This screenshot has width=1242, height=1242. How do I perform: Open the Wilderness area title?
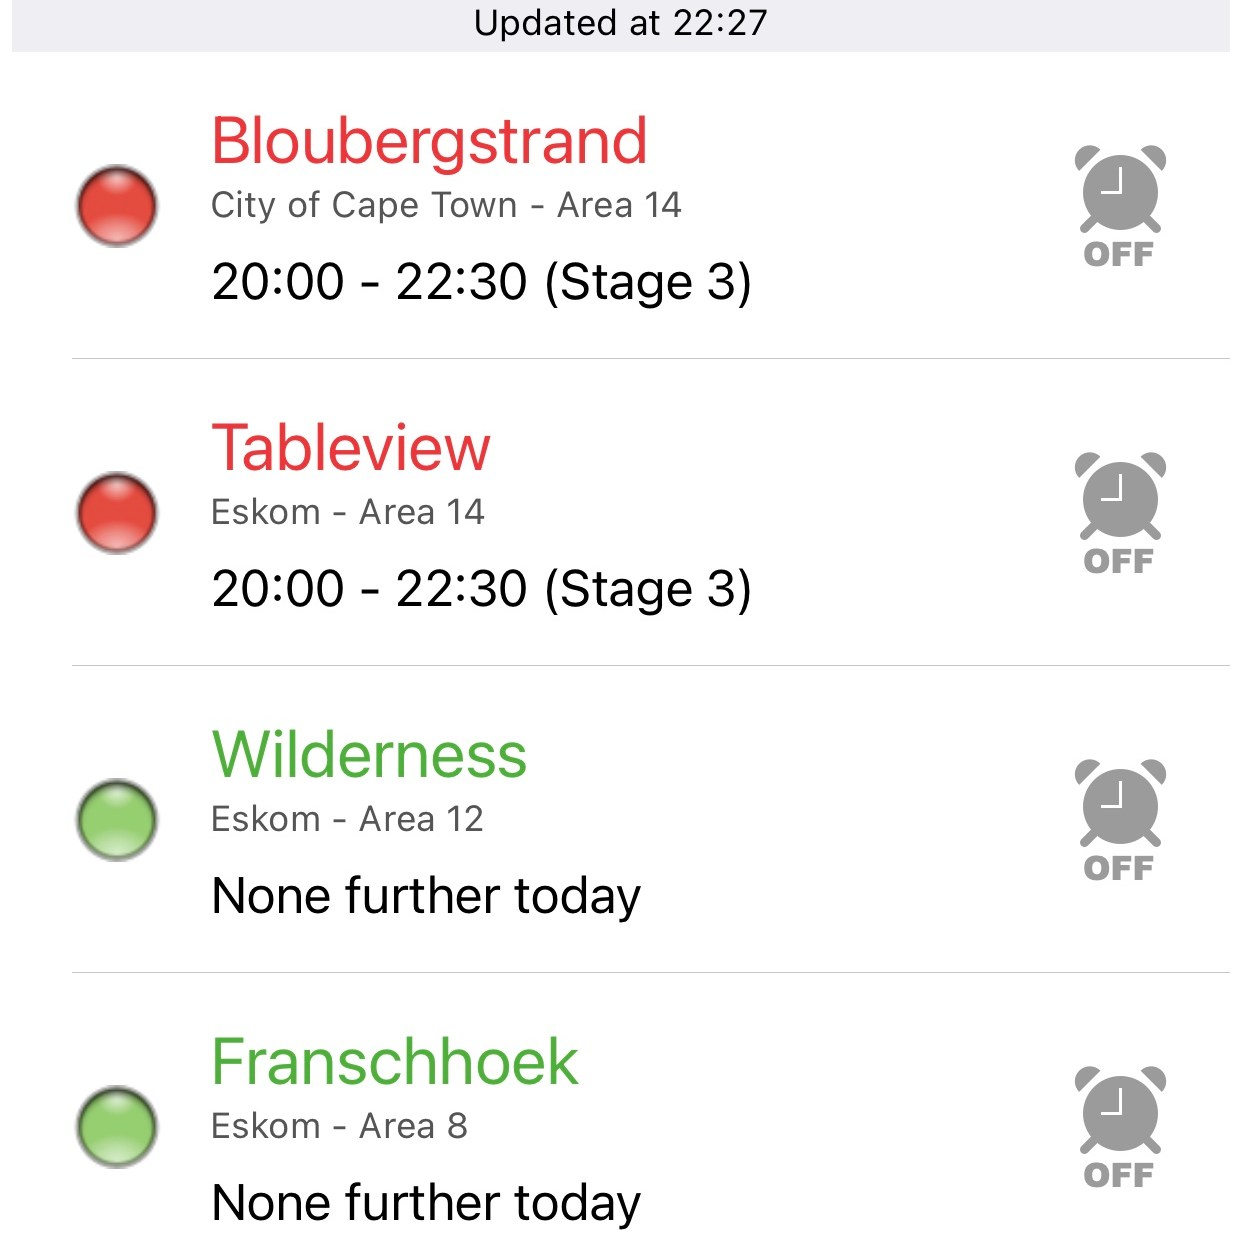point(369,755)
